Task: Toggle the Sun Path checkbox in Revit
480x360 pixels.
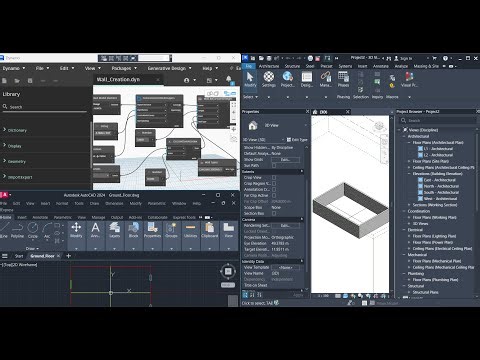Action: [x=274, y=165]
